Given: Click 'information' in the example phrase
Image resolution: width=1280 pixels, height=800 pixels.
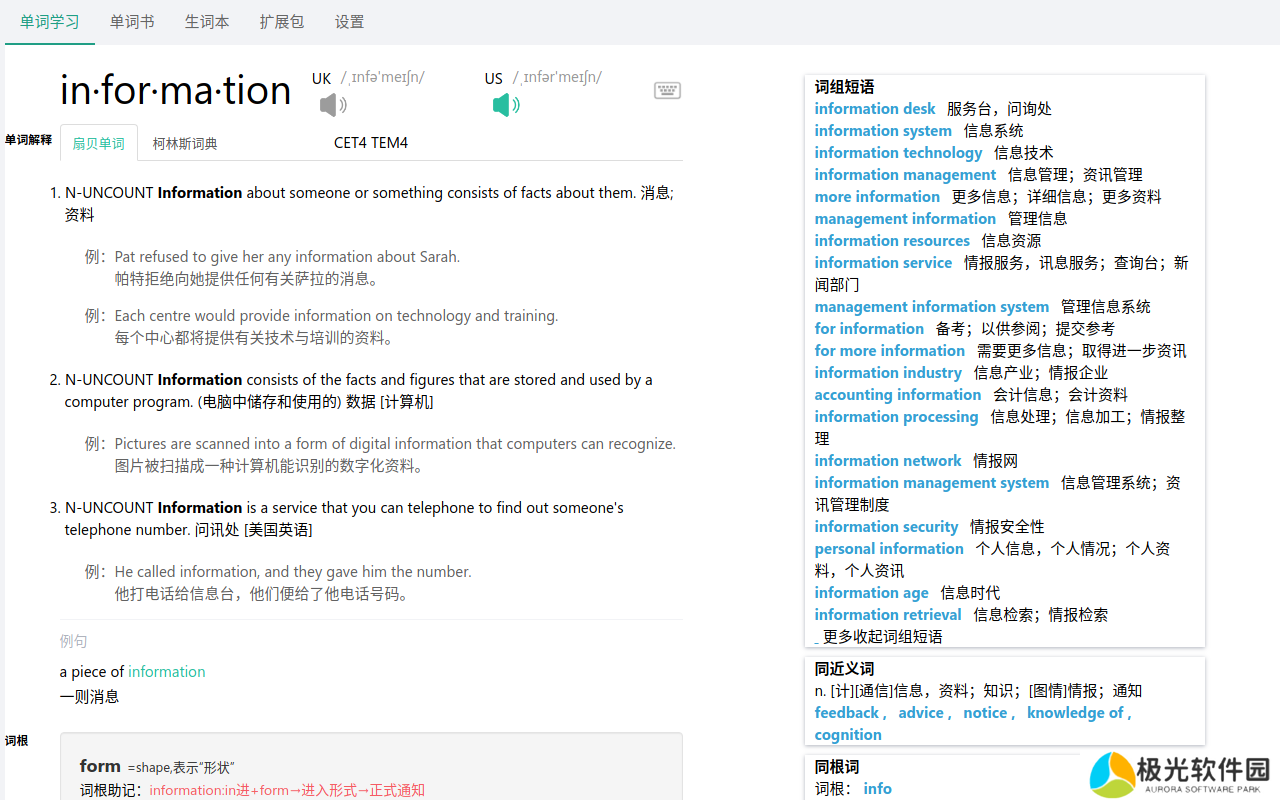Looking at the screenshot, I should pos(166,672).
